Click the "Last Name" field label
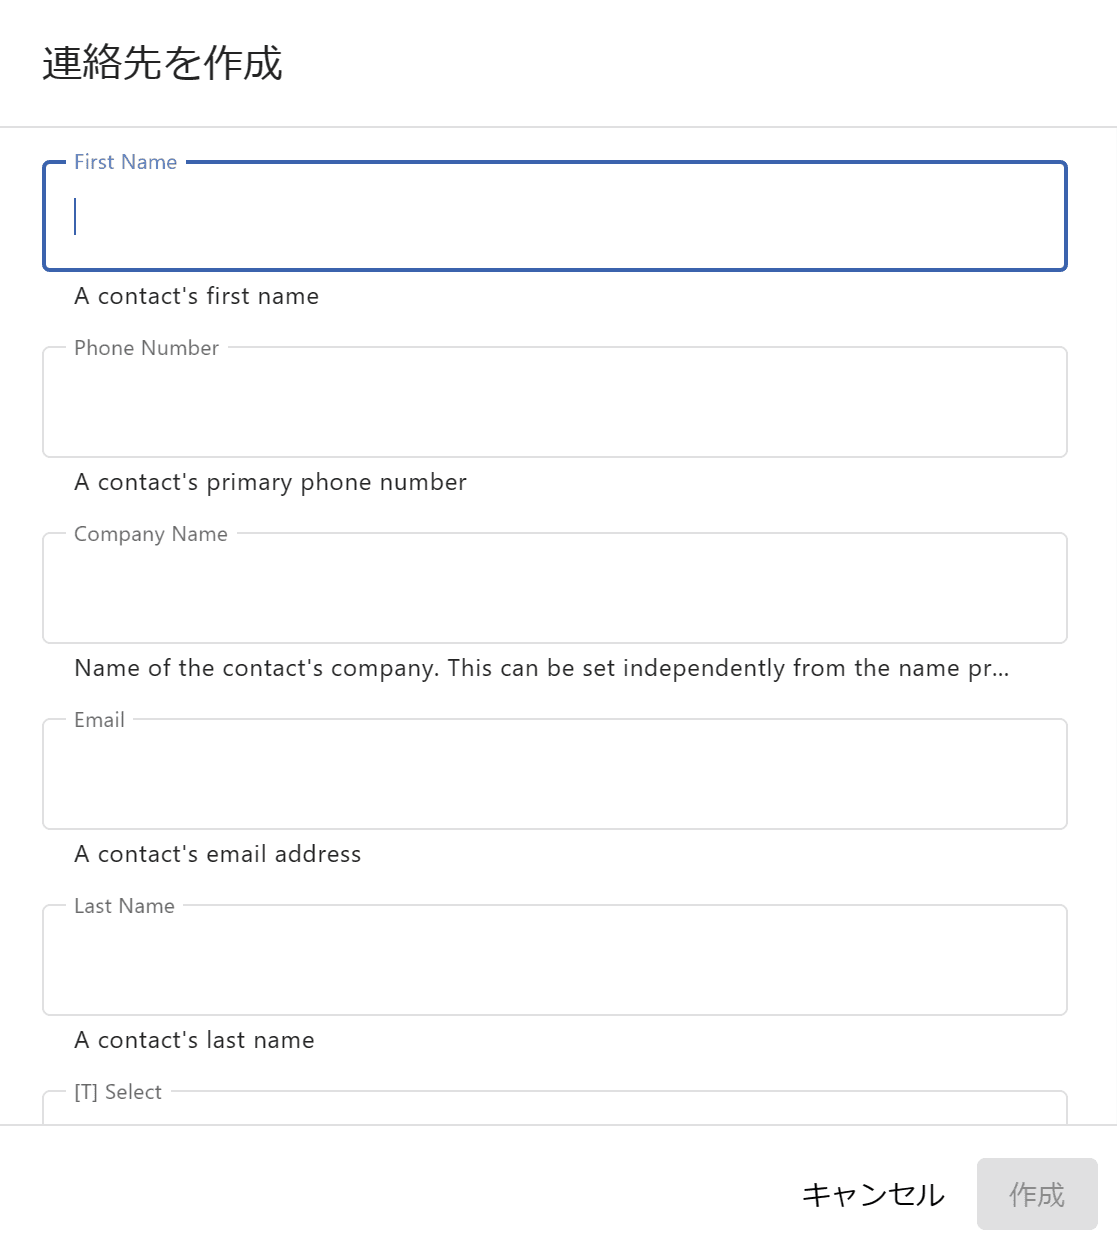Viewport: 1117px width, 1250px height. point(124,906)
